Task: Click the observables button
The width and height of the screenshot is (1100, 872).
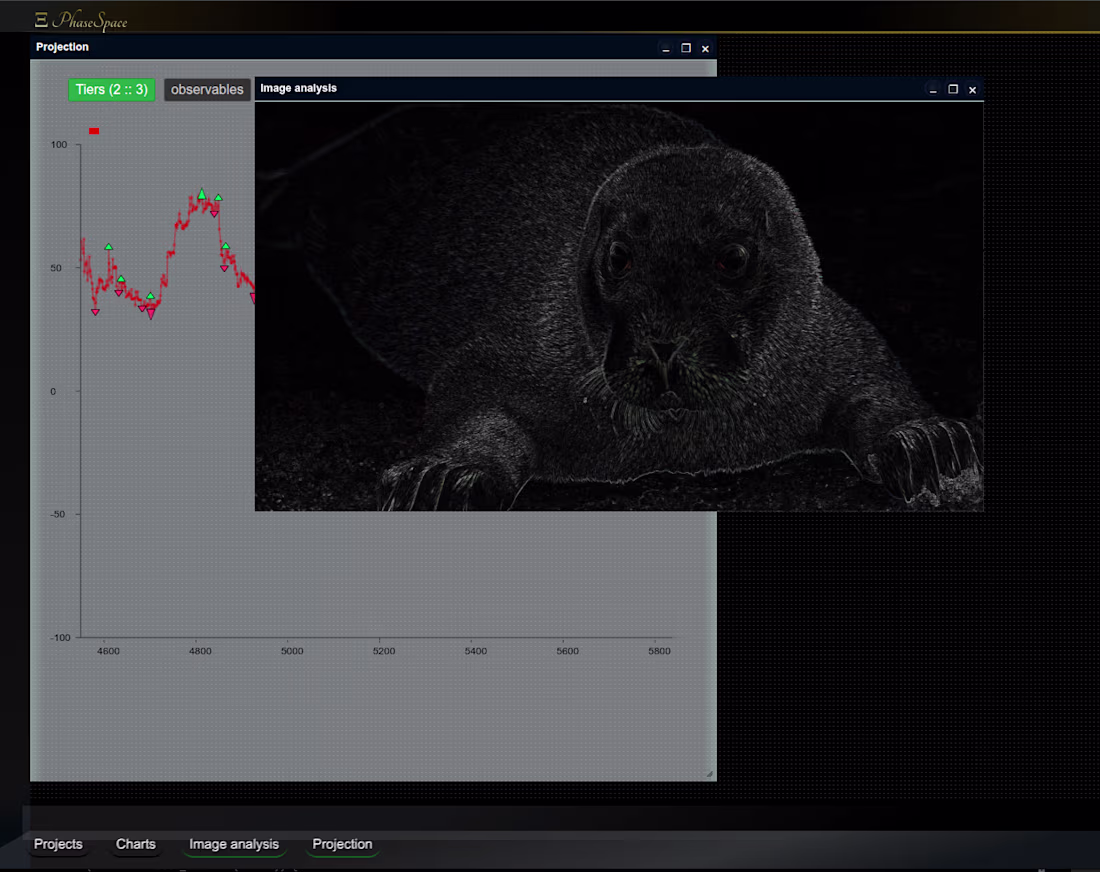Action: tap(207, 90)
